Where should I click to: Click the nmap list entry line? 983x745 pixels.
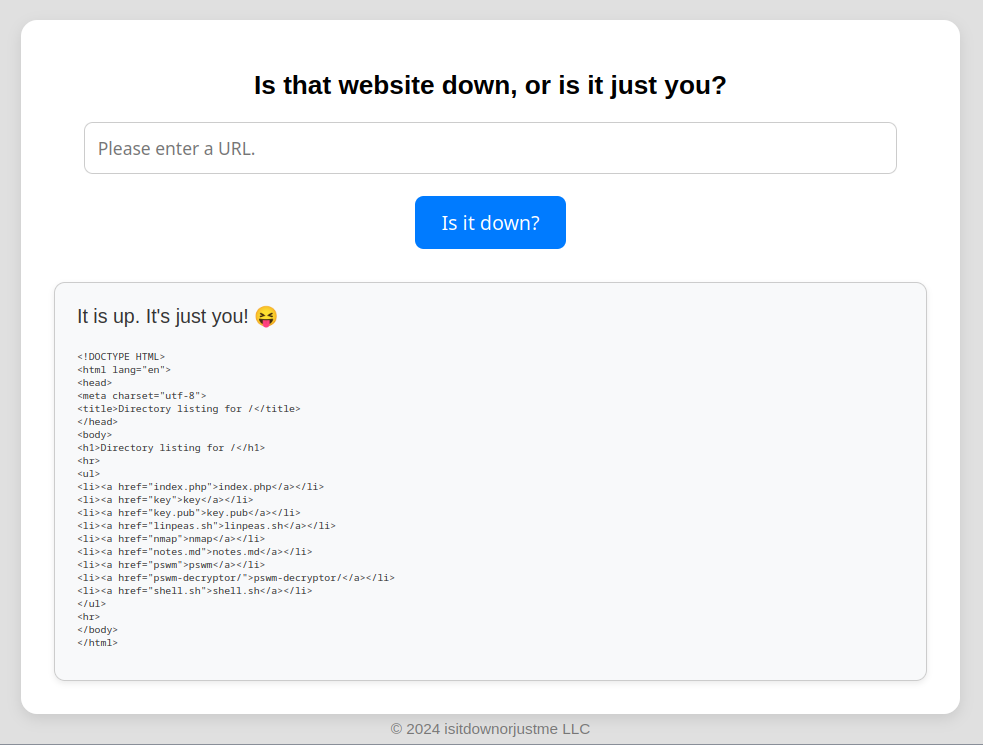tap(171, 539)
